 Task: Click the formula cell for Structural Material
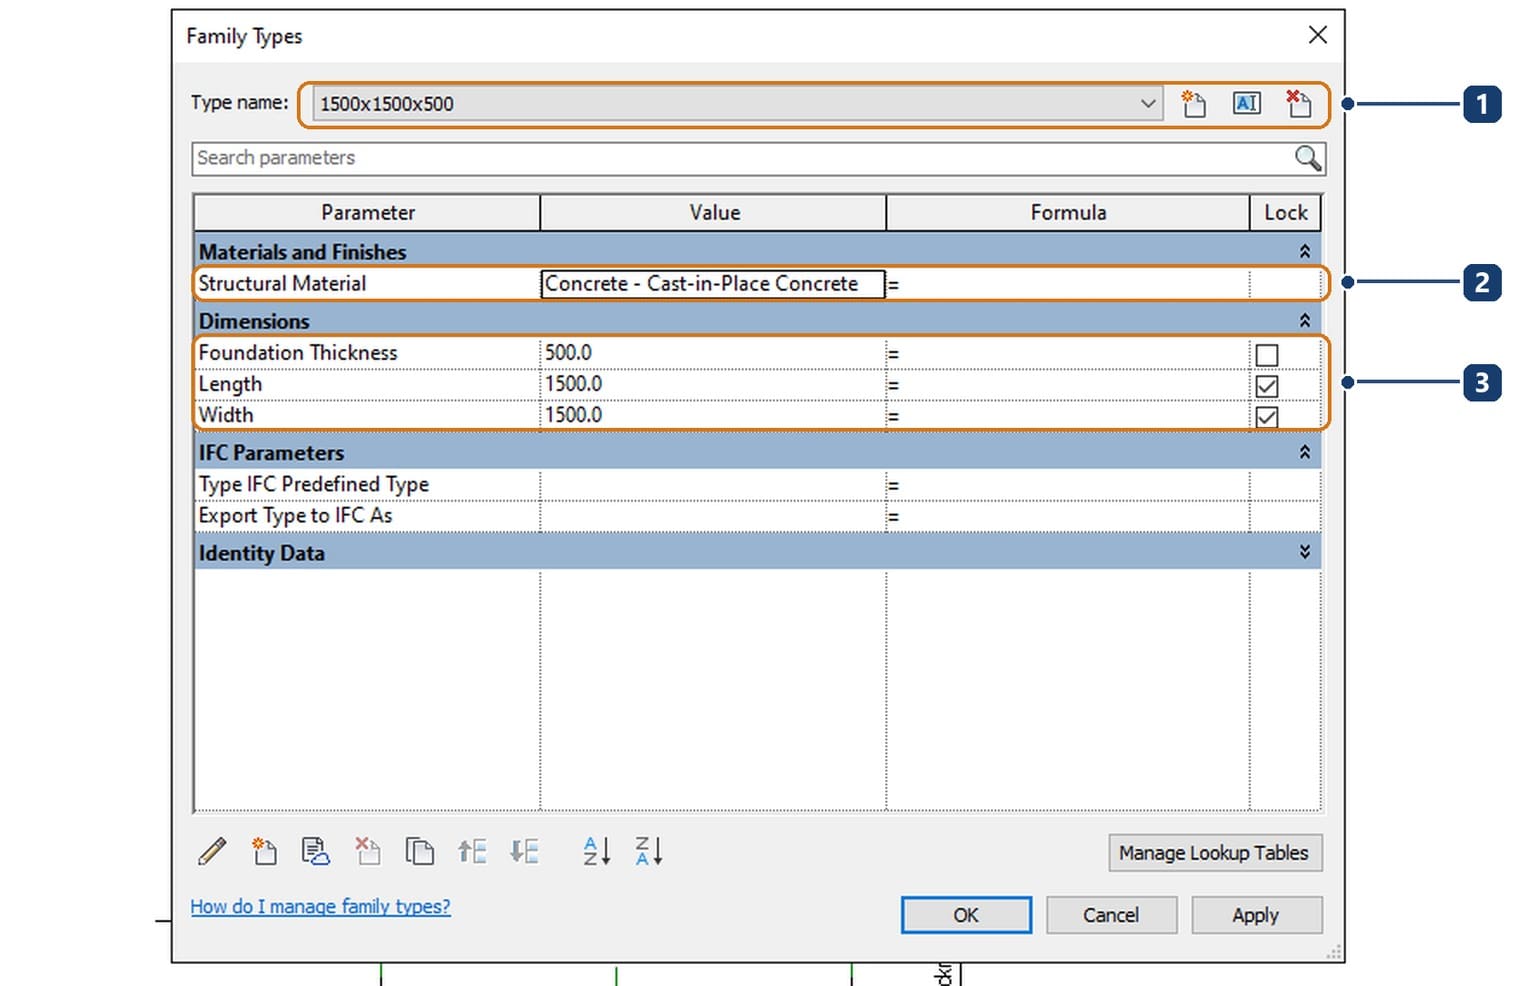pos(1067,284)
